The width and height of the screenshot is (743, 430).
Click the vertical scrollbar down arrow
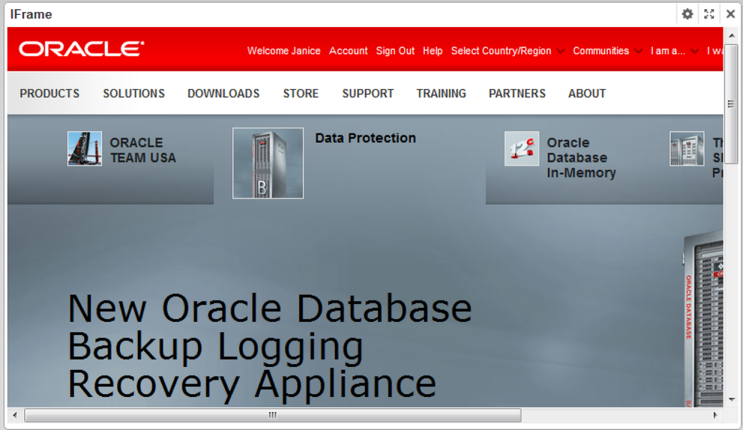coord(732,399)
